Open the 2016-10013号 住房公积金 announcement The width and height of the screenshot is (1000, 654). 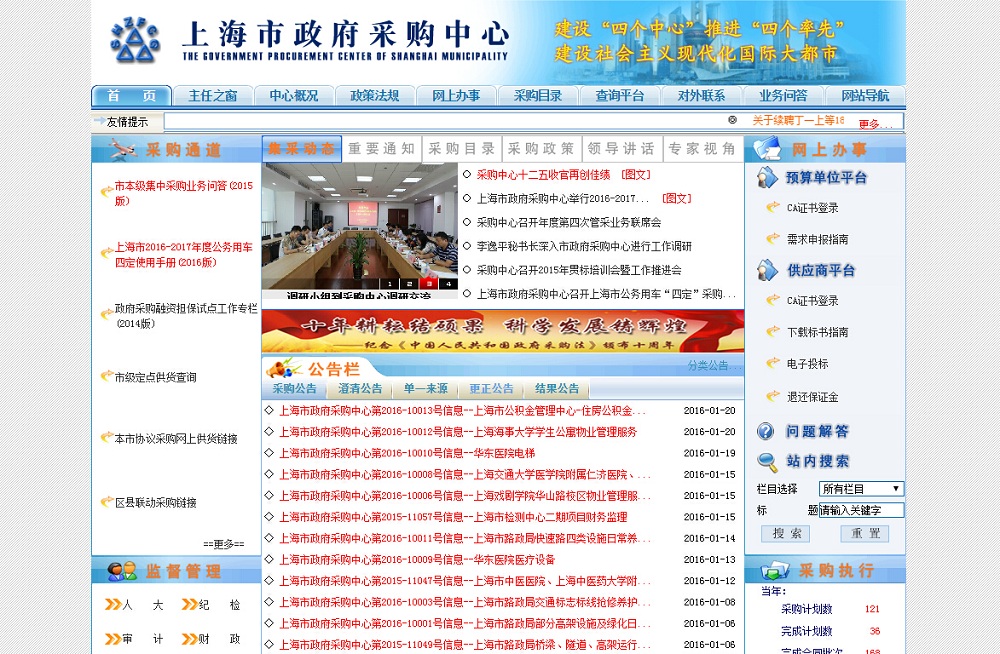tap(462, 411)
